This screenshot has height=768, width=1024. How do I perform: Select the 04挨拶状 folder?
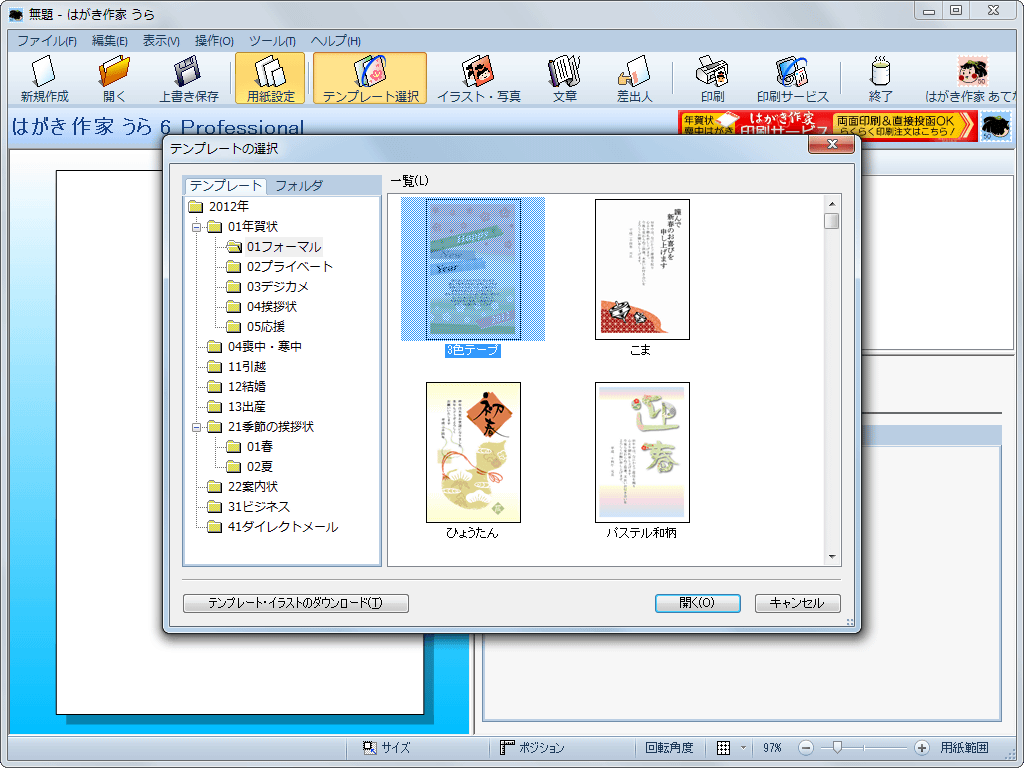tap(262, 306)
